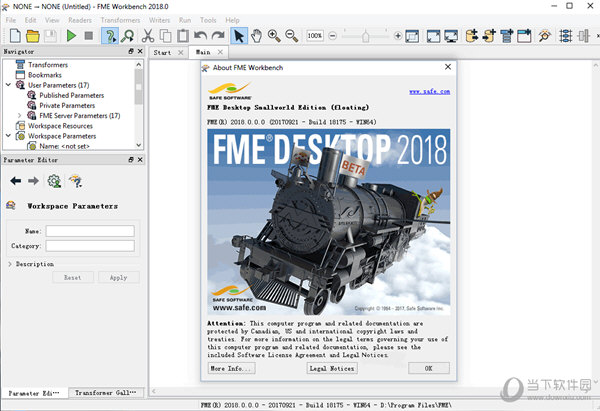Click the Inspect magnifier icon next to Run

127,36
